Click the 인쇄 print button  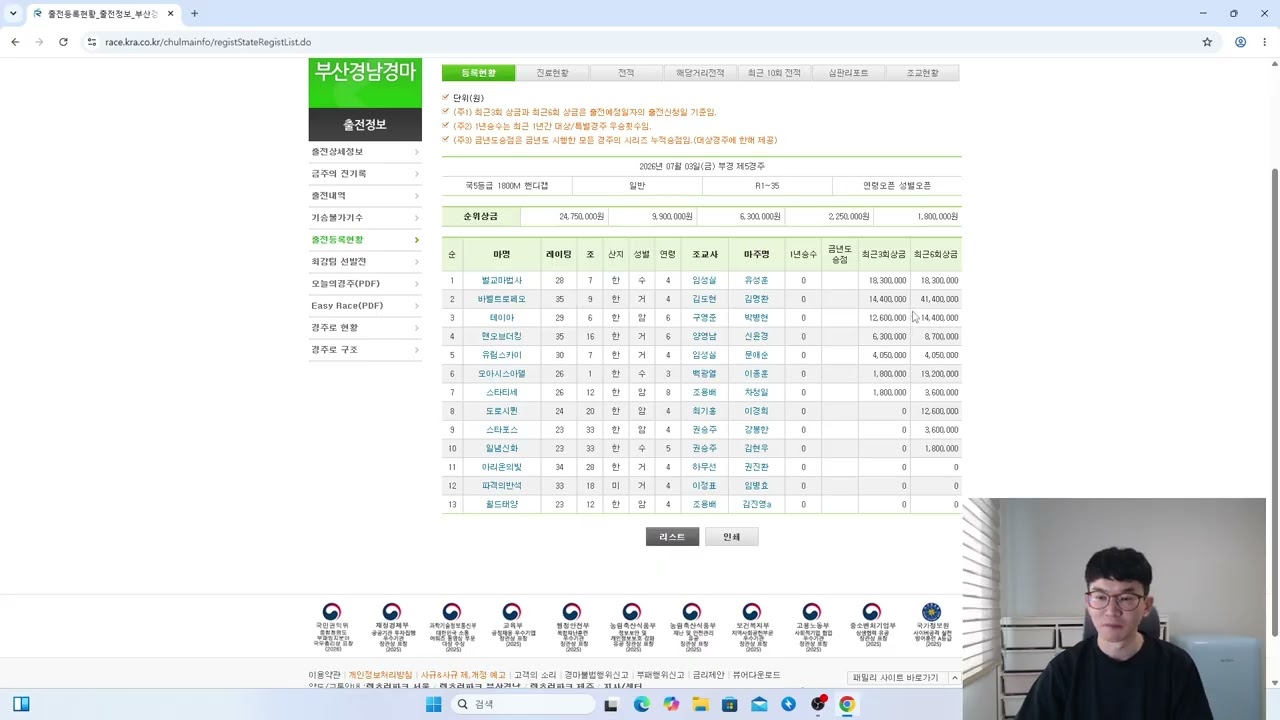point(731,537)
